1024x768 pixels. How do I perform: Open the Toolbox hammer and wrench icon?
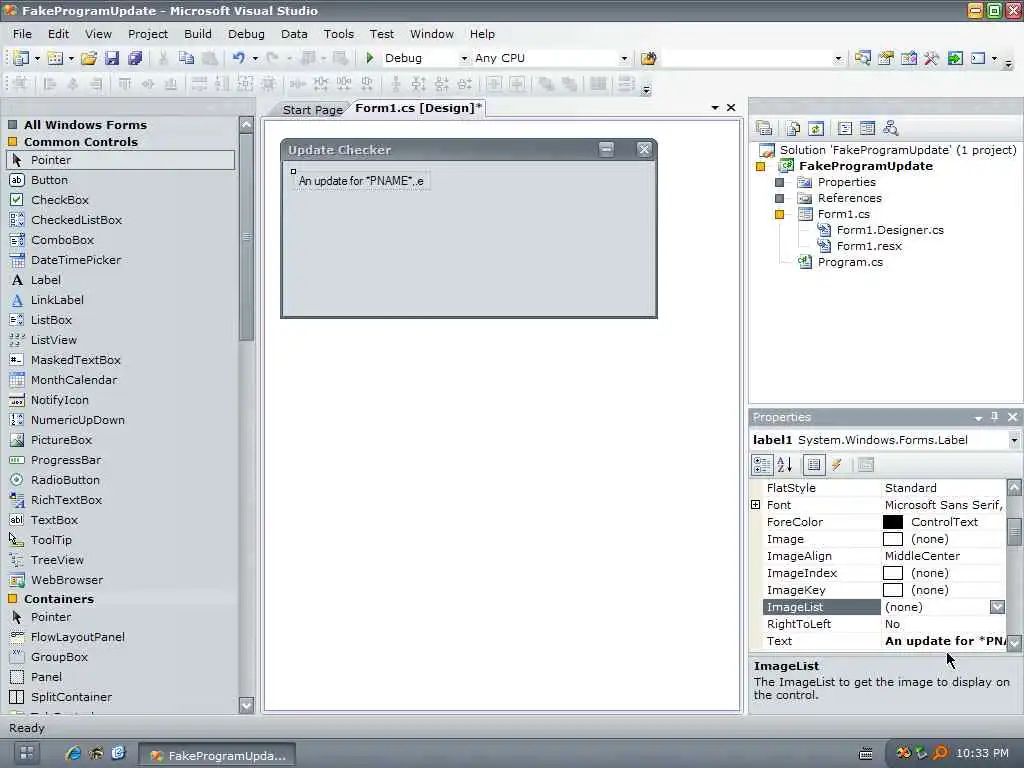pos(931,58)
